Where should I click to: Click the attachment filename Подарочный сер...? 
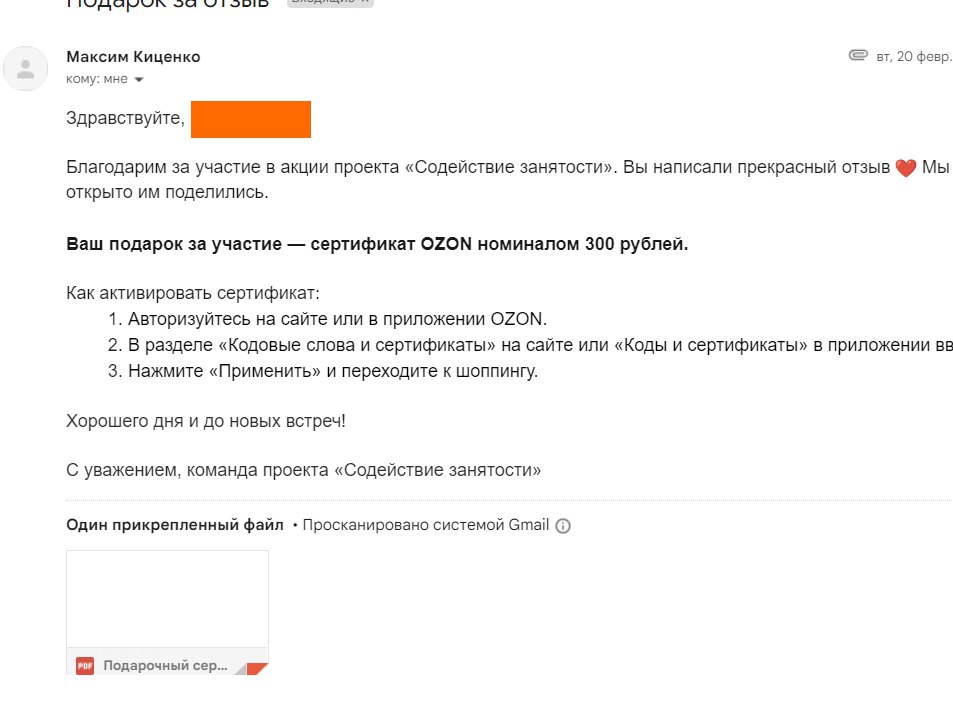(165, 666)
